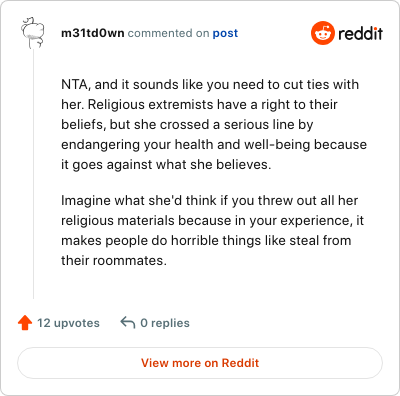
Task: Click the orange upvote arrow icon
Action: pyautogui.click(x=25, y=323)
